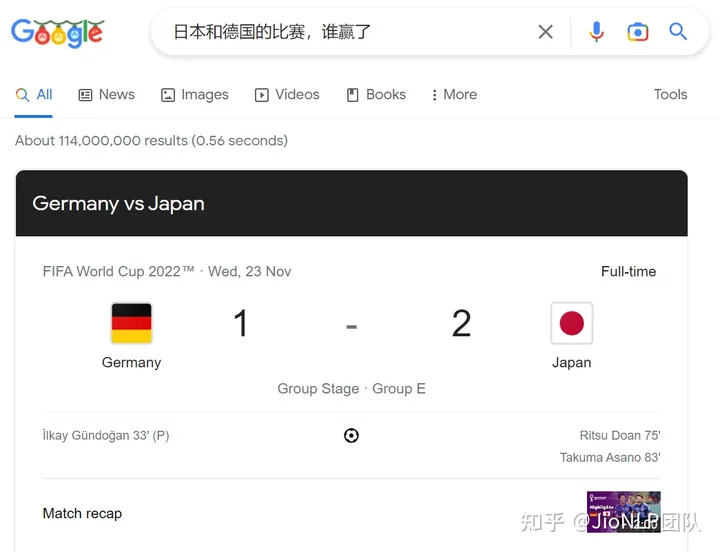This screenshot has width=720, height=552.
Task: Click the Google holiday logo
Action: coord(57,33)
